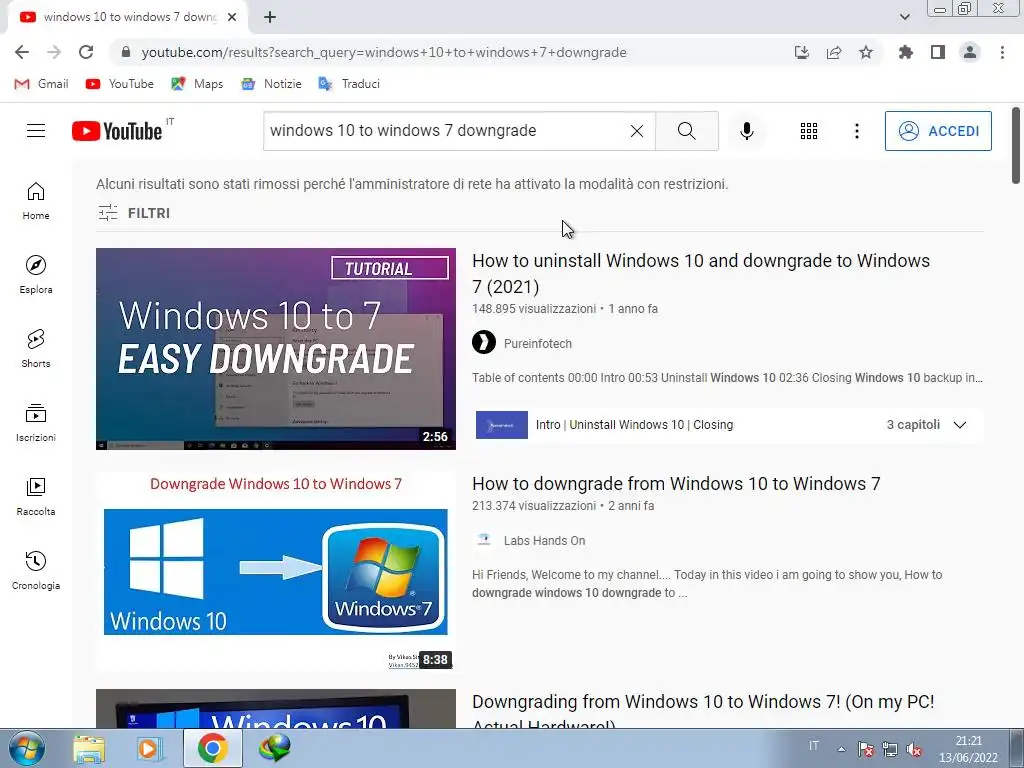Open Windows Start orb
This screenshot has height=768, width=1024.
pyautogui.click(x=26, y=748)
